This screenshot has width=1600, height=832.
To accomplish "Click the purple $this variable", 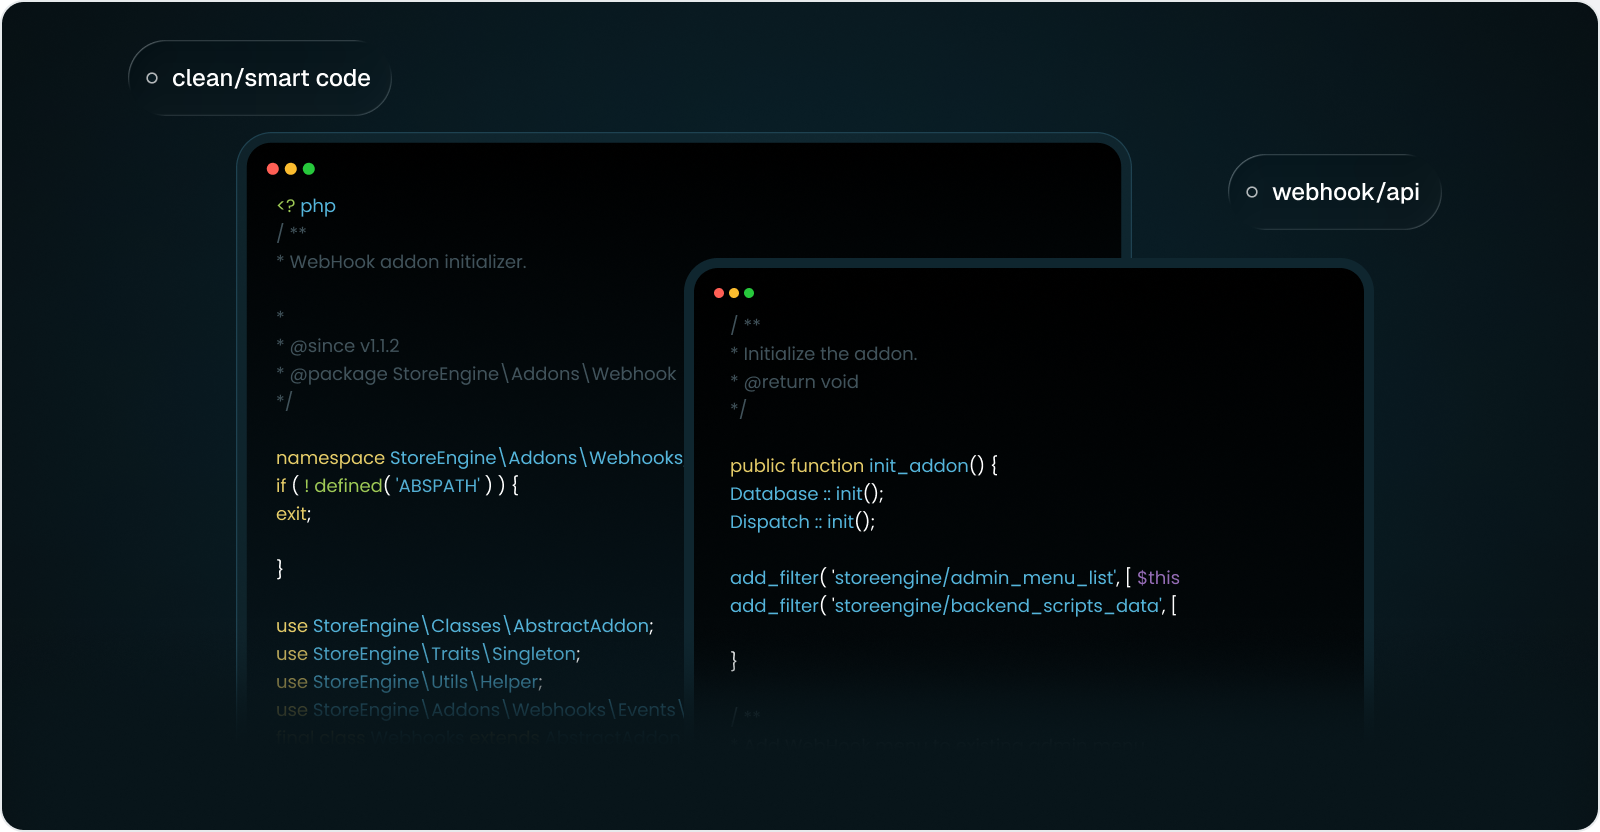I will (x=1158, y=578).
